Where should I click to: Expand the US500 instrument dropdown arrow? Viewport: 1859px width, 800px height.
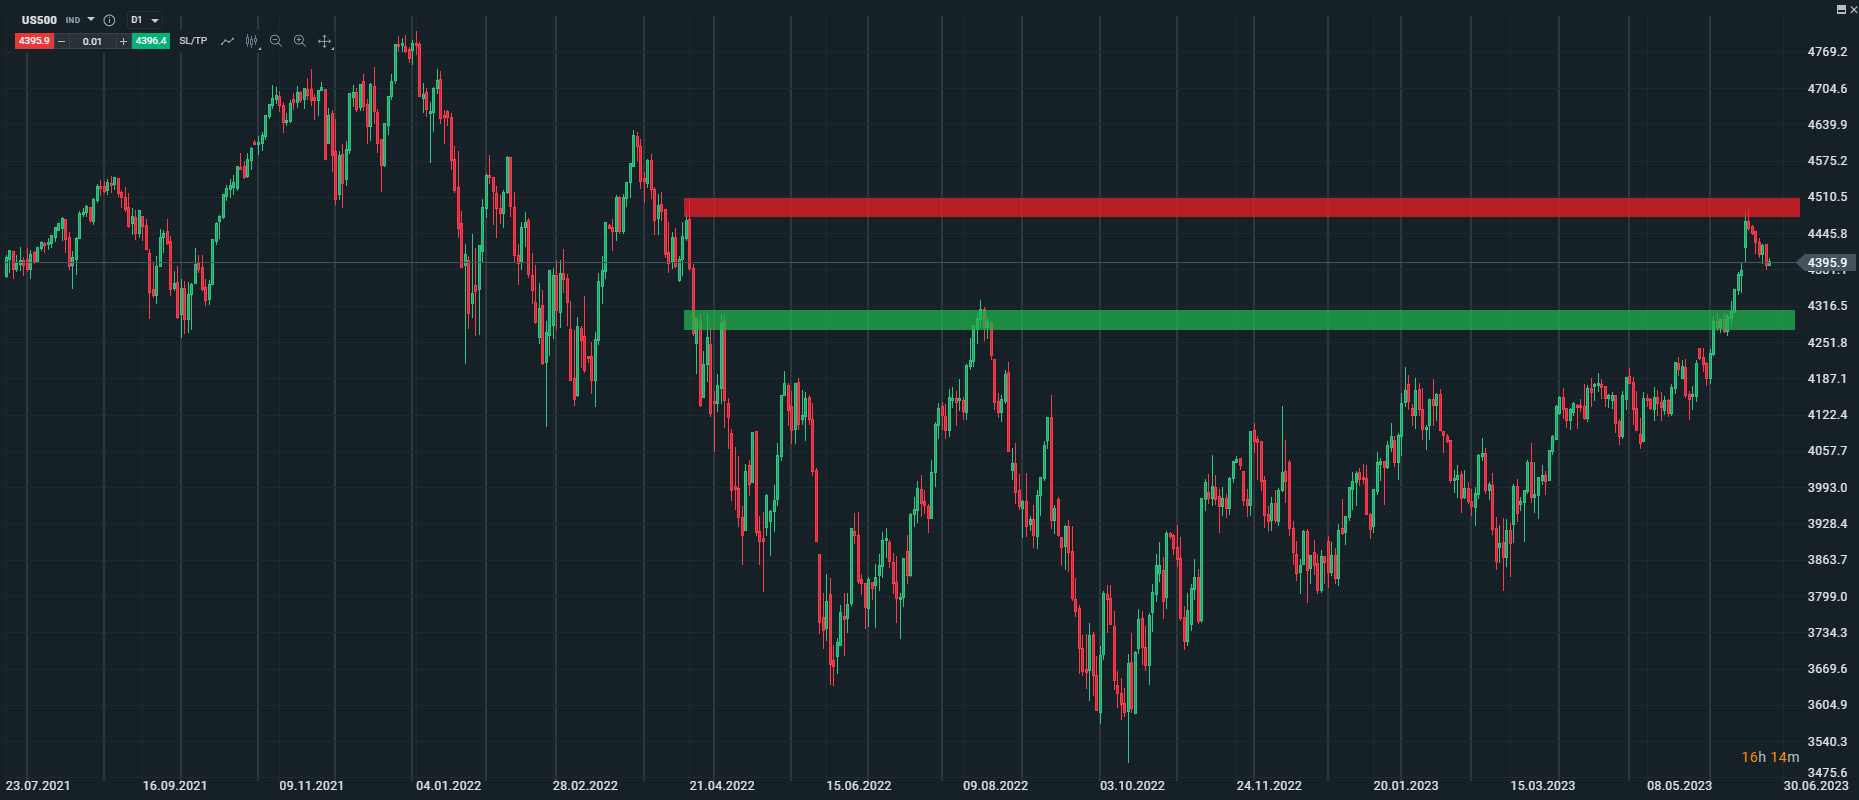point(91,20)
